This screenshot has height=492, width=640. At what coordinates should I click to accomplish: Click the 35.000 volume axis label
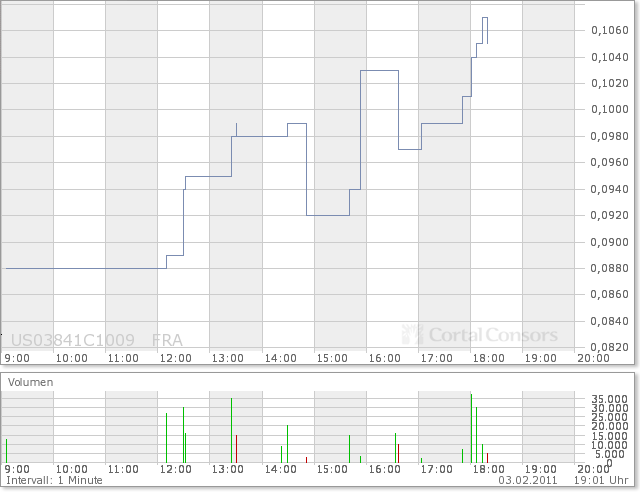click(x=610, y=399)
